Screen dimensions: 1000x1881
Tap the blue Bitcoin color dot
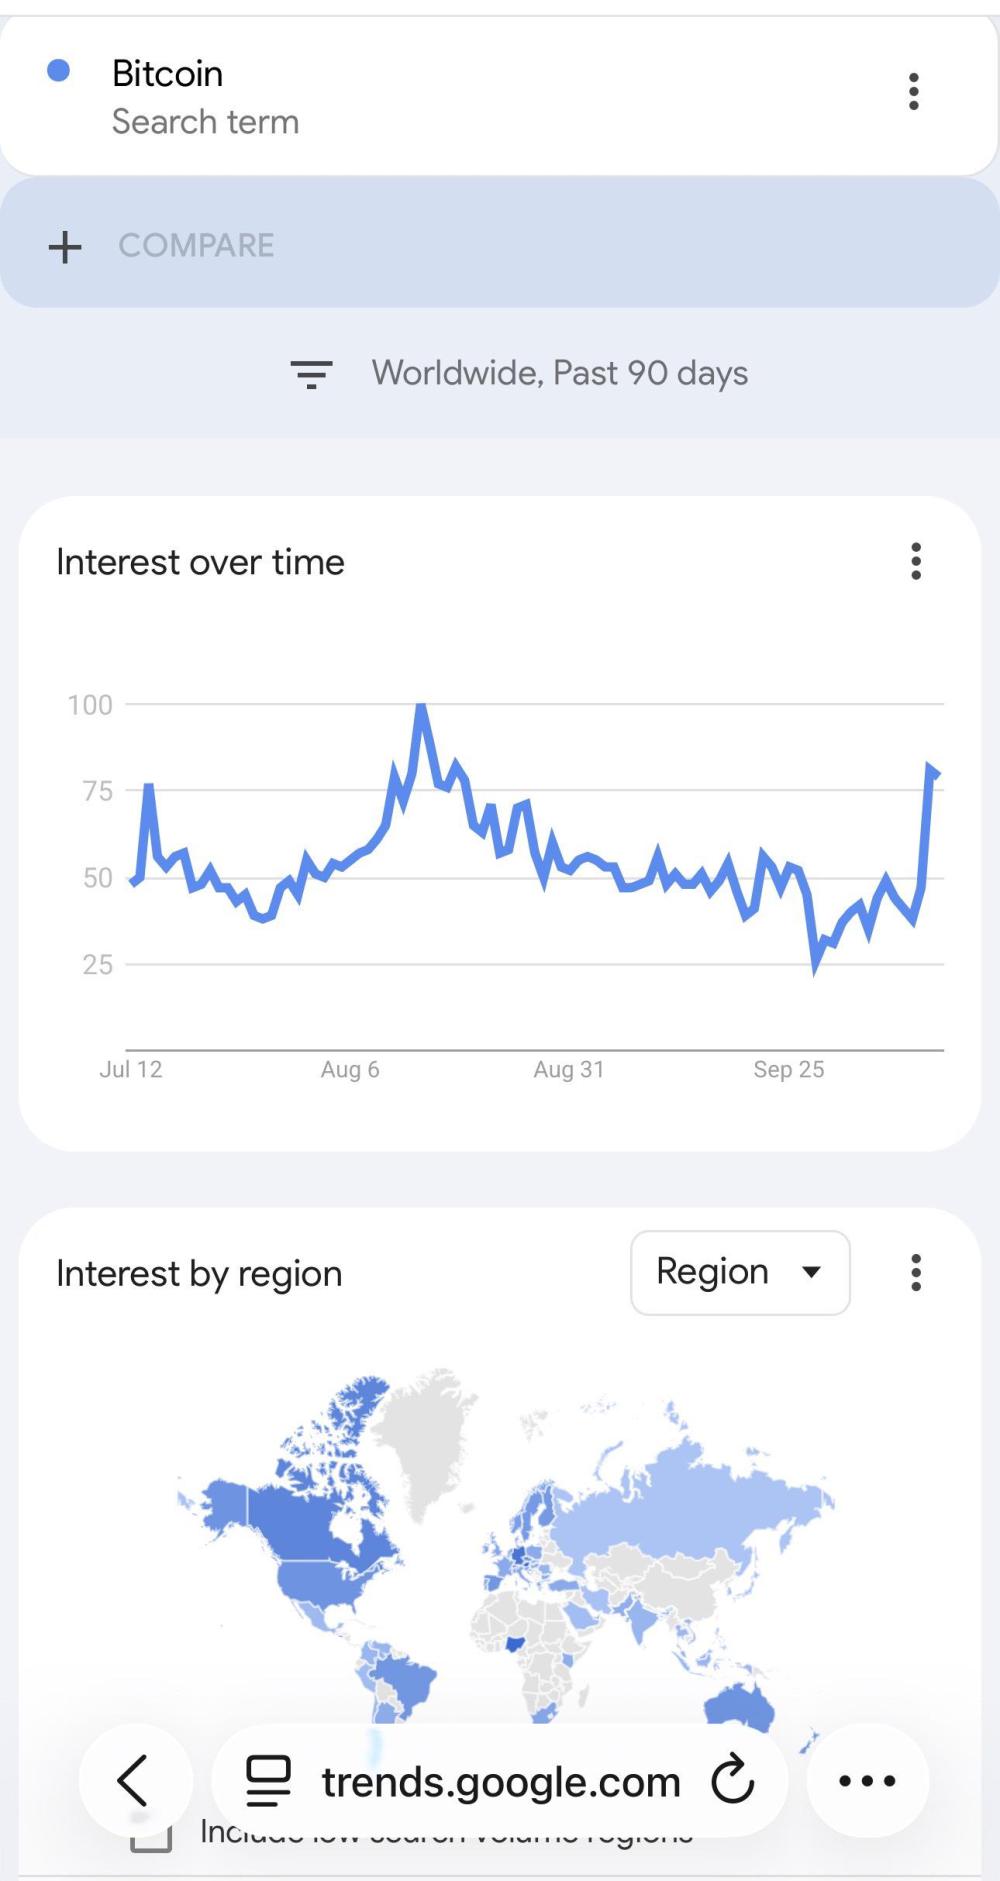click(59, 70)
